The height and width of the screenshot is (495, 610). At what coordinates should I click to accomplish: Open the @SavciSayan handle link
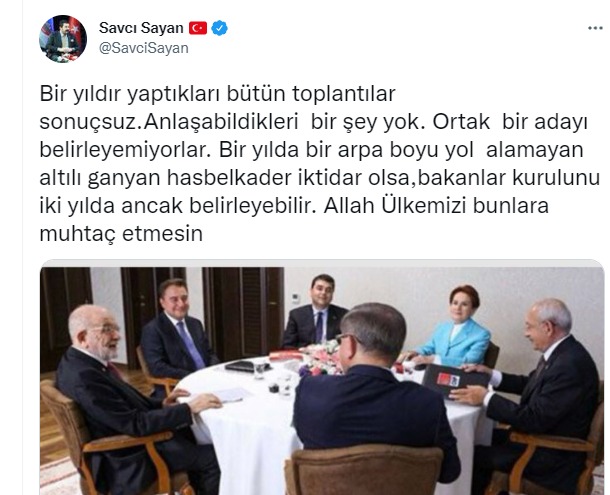click(144, 48)
